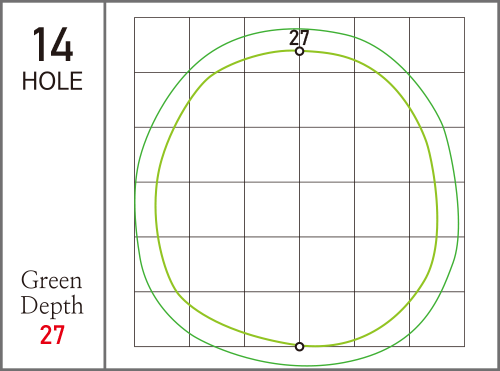The height and width of the screenshot is (371, 500).
Task: Click the word Green in the depth label
Action: point(51,280)
